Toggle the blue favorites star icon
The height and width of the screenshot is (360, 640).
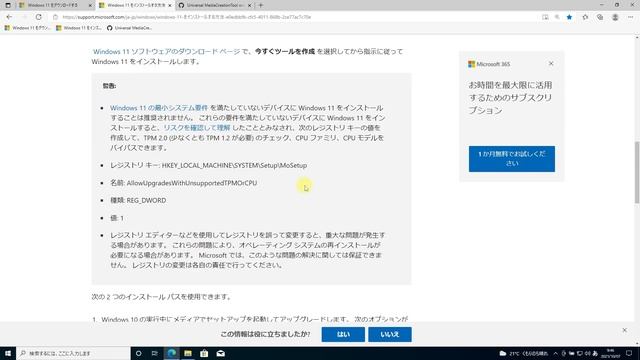[x=569, y=17]
